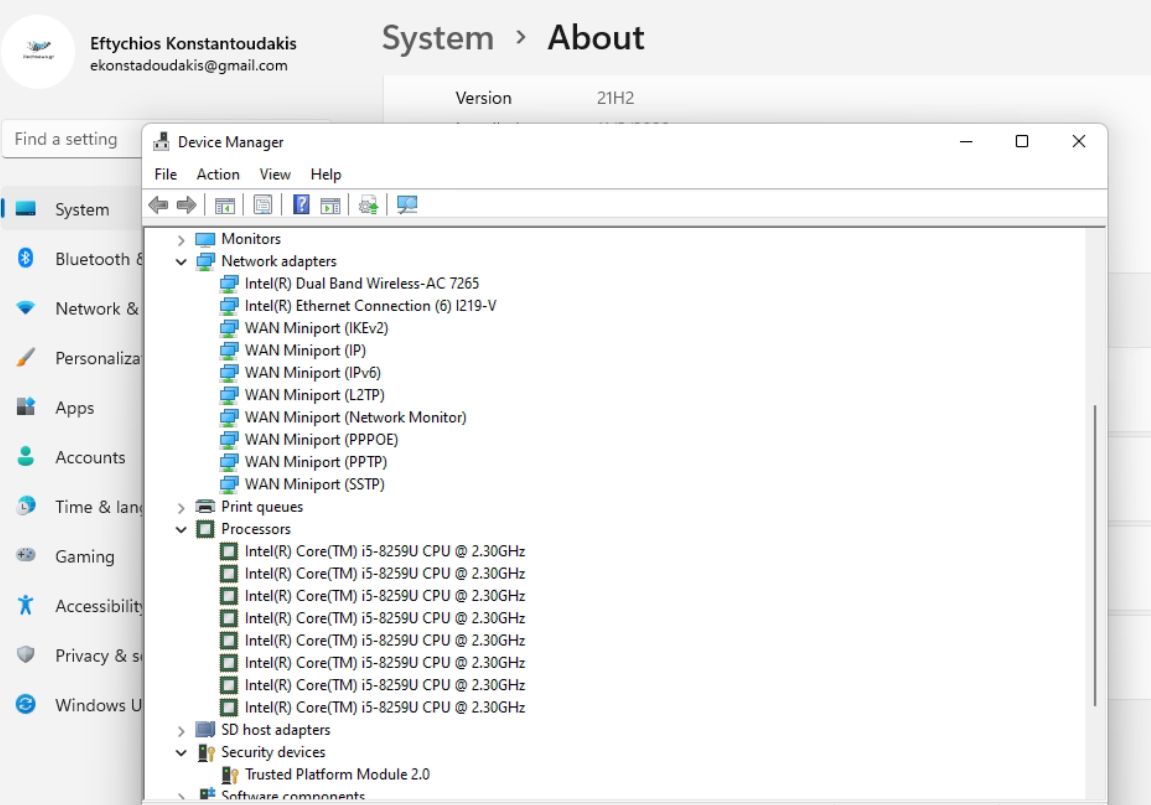The image size is (1151, 805).
Task: Click Show/Hide Console Tree toolbar icon
Action: pos(225,205)
